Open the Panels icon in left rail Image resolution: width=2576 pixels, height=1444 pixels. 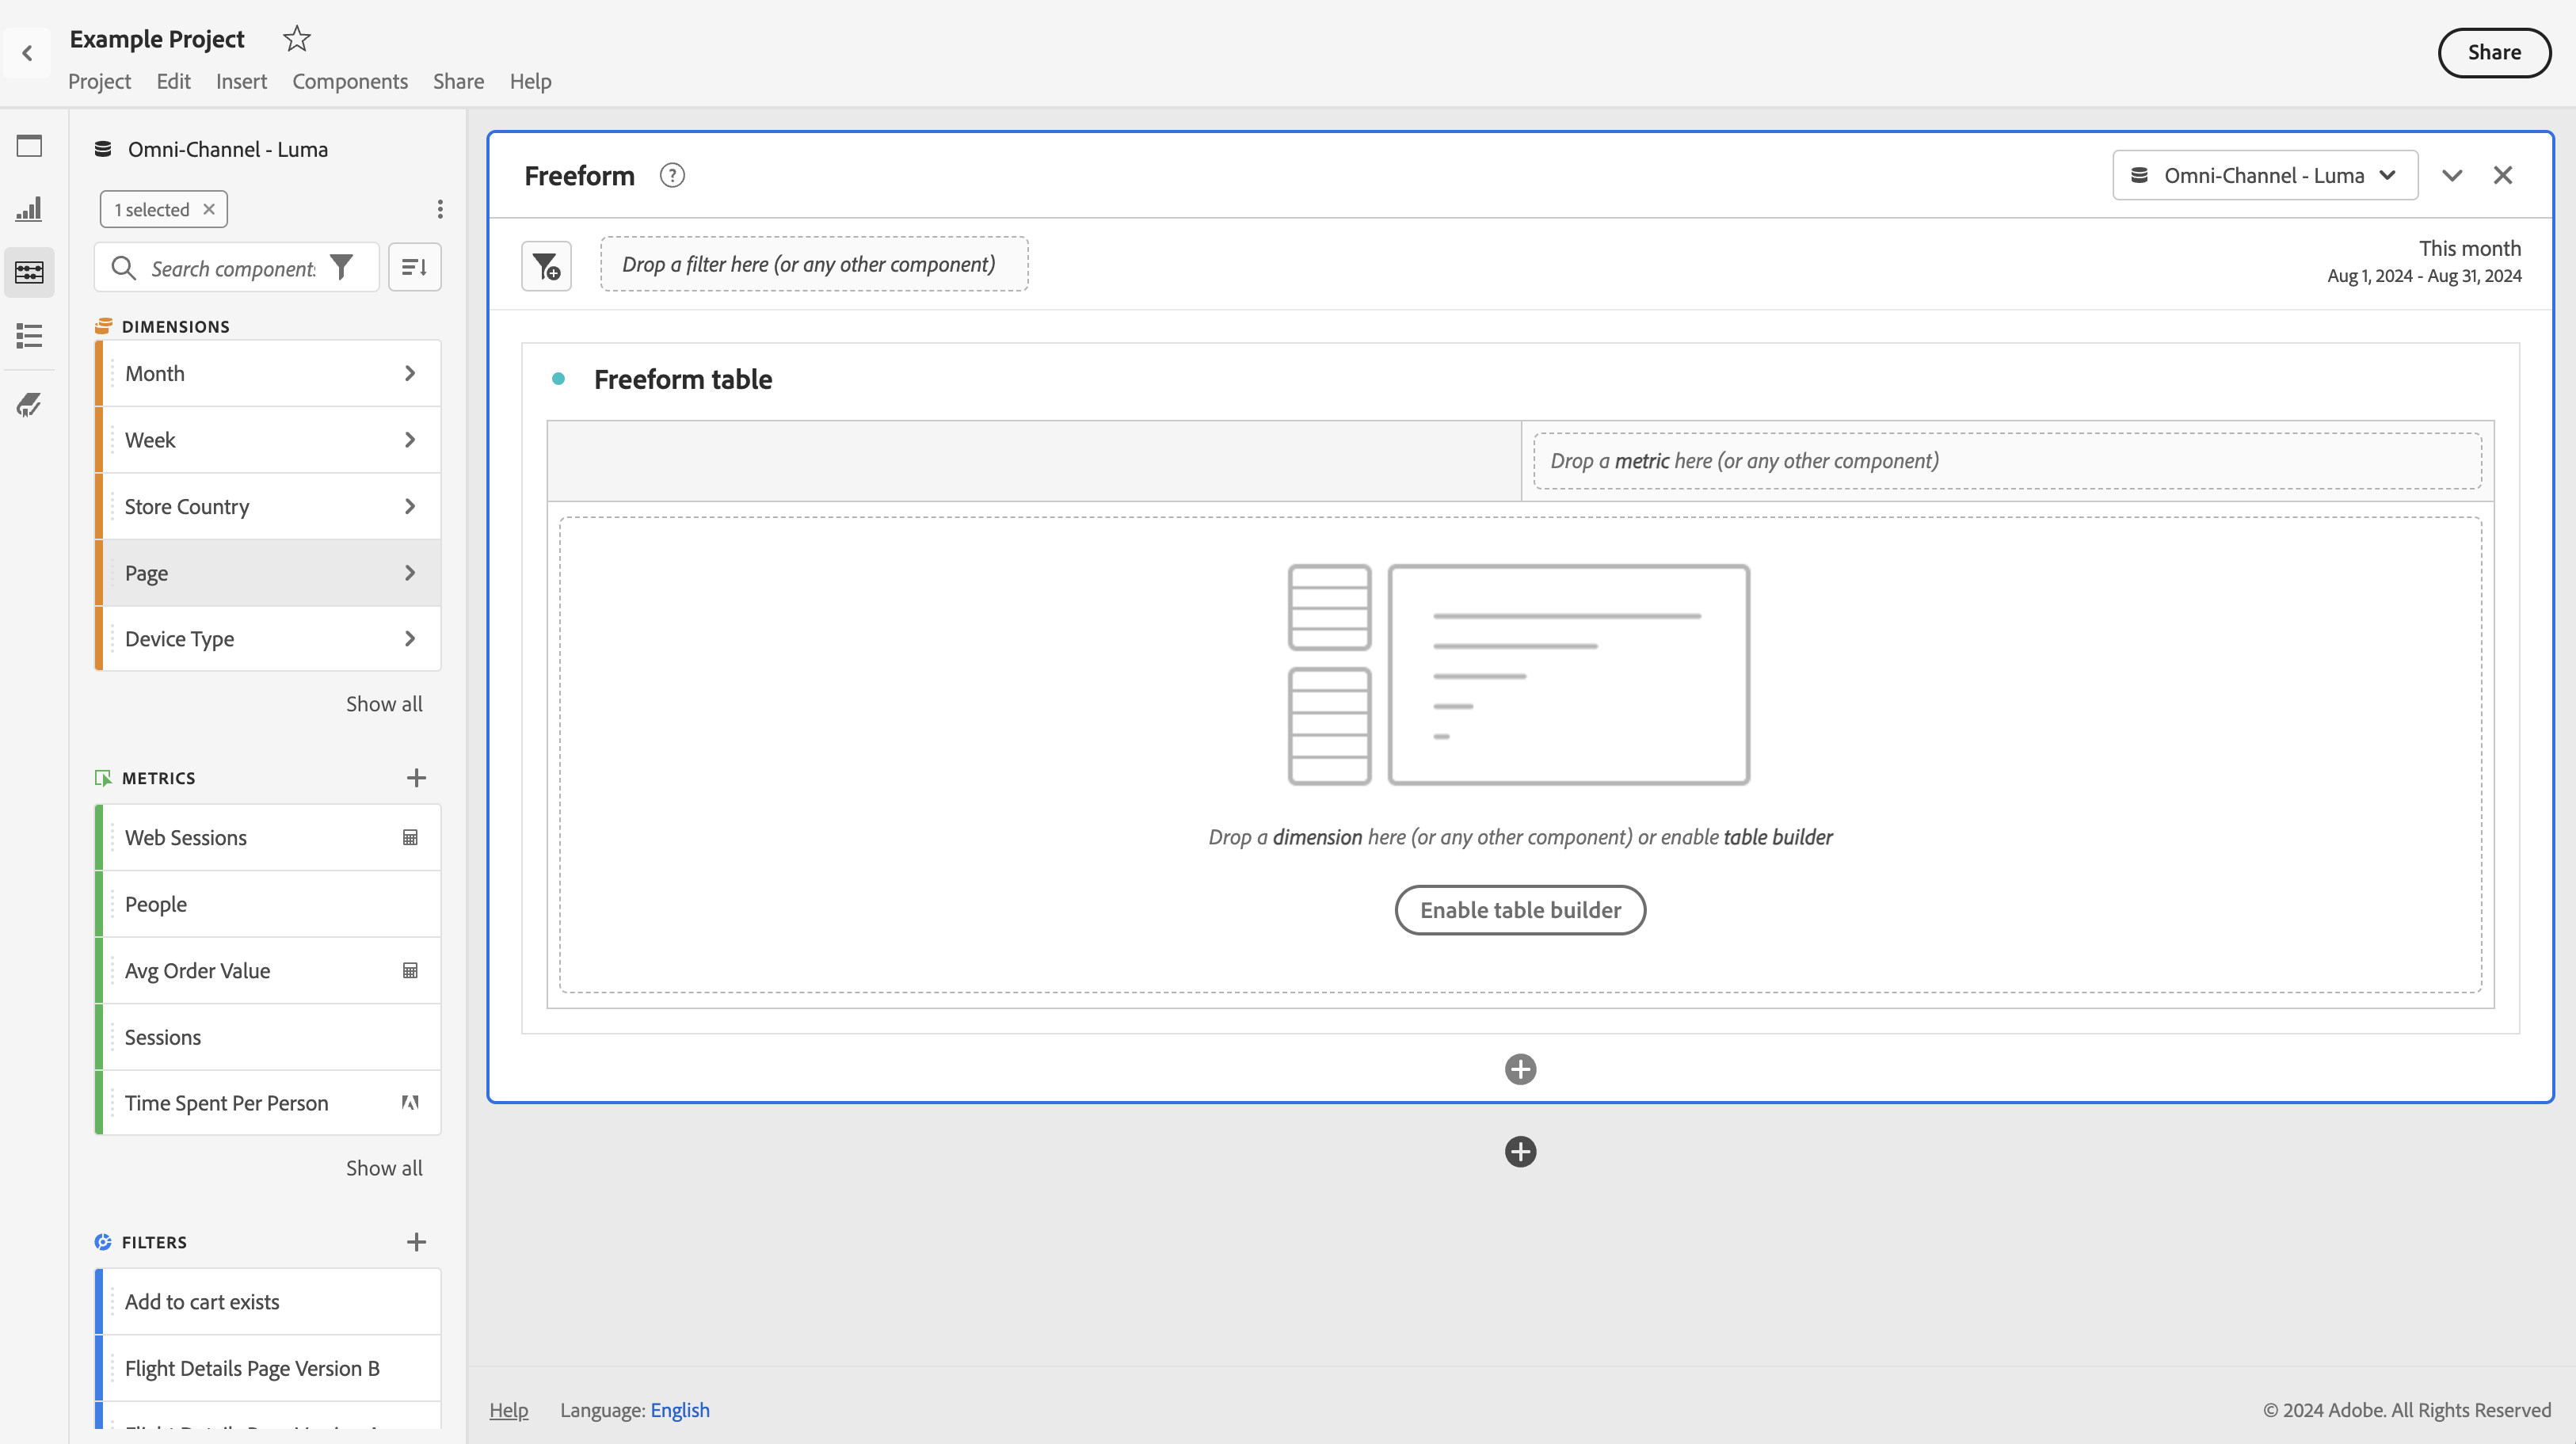pos(29,146)
